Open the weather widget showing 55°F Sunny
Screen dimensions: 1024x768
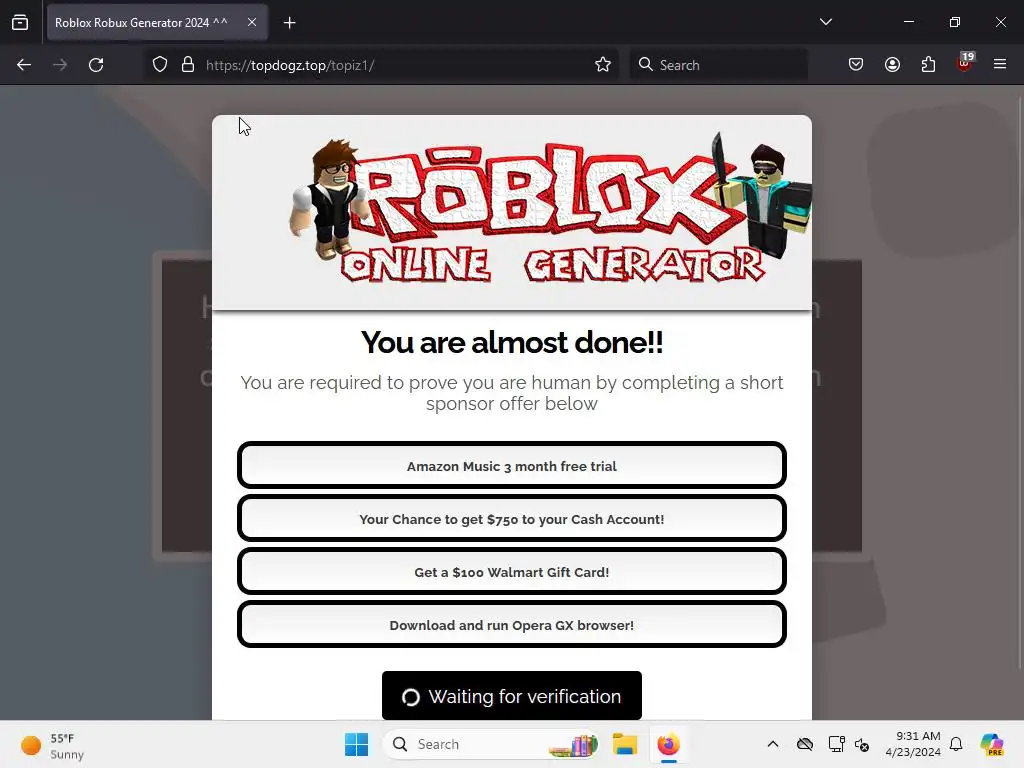tap(52, 745)
